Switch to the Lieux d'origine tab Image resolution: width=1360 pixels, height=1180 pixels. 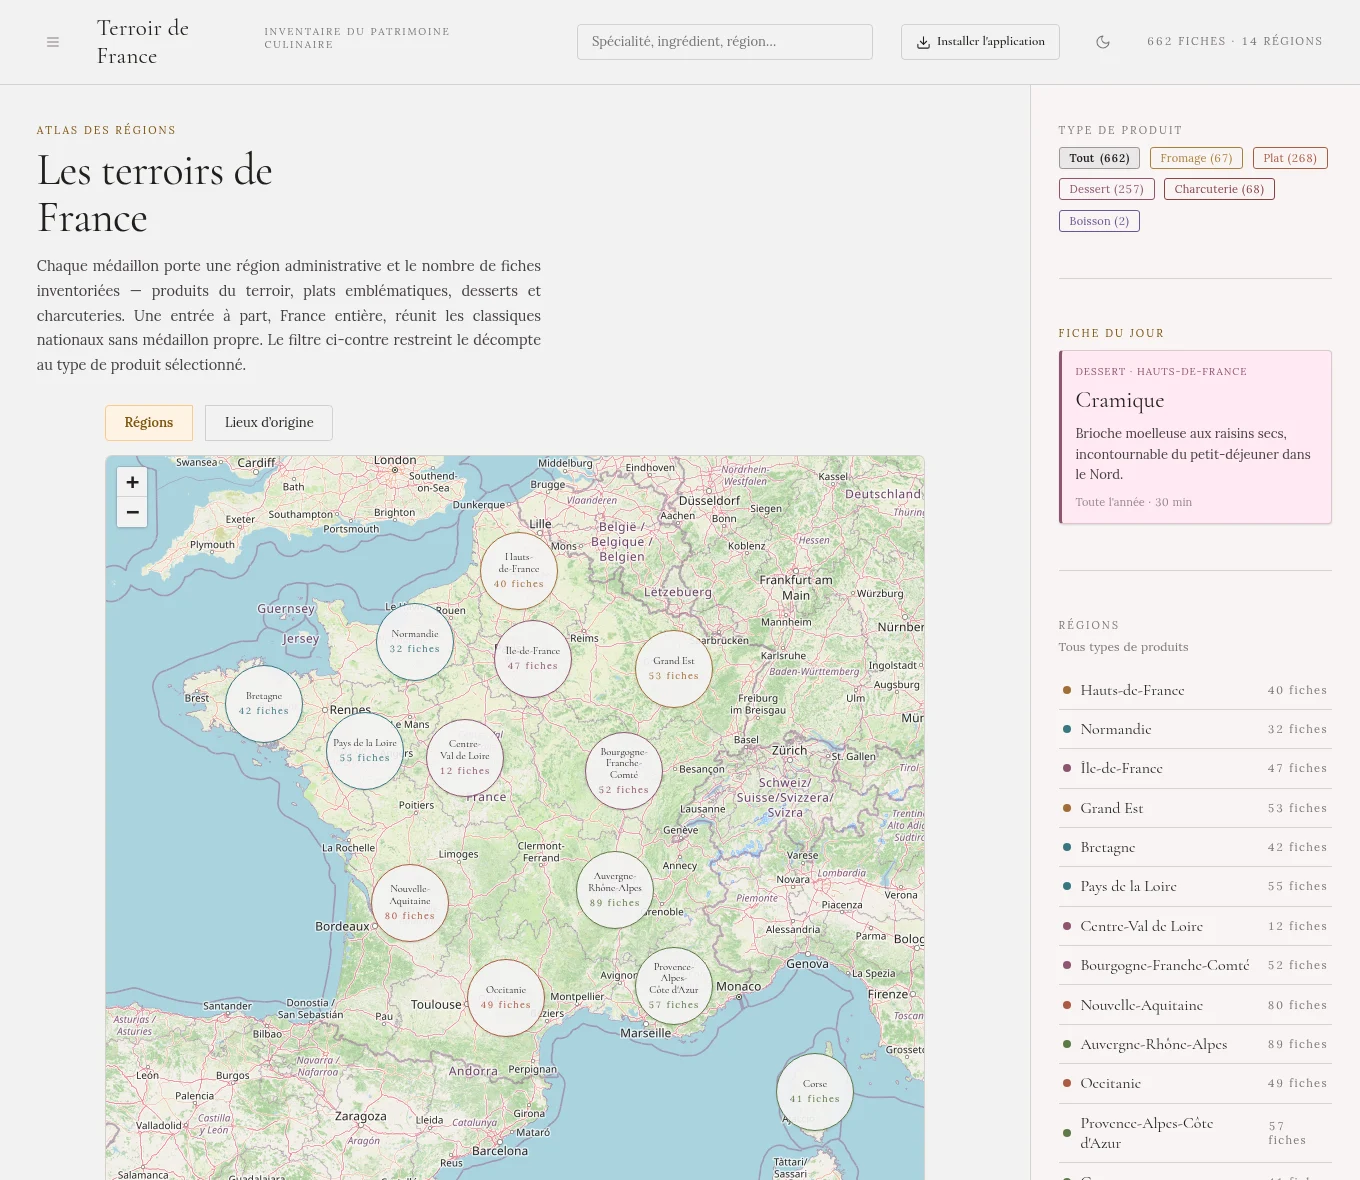tap(269, 423)
